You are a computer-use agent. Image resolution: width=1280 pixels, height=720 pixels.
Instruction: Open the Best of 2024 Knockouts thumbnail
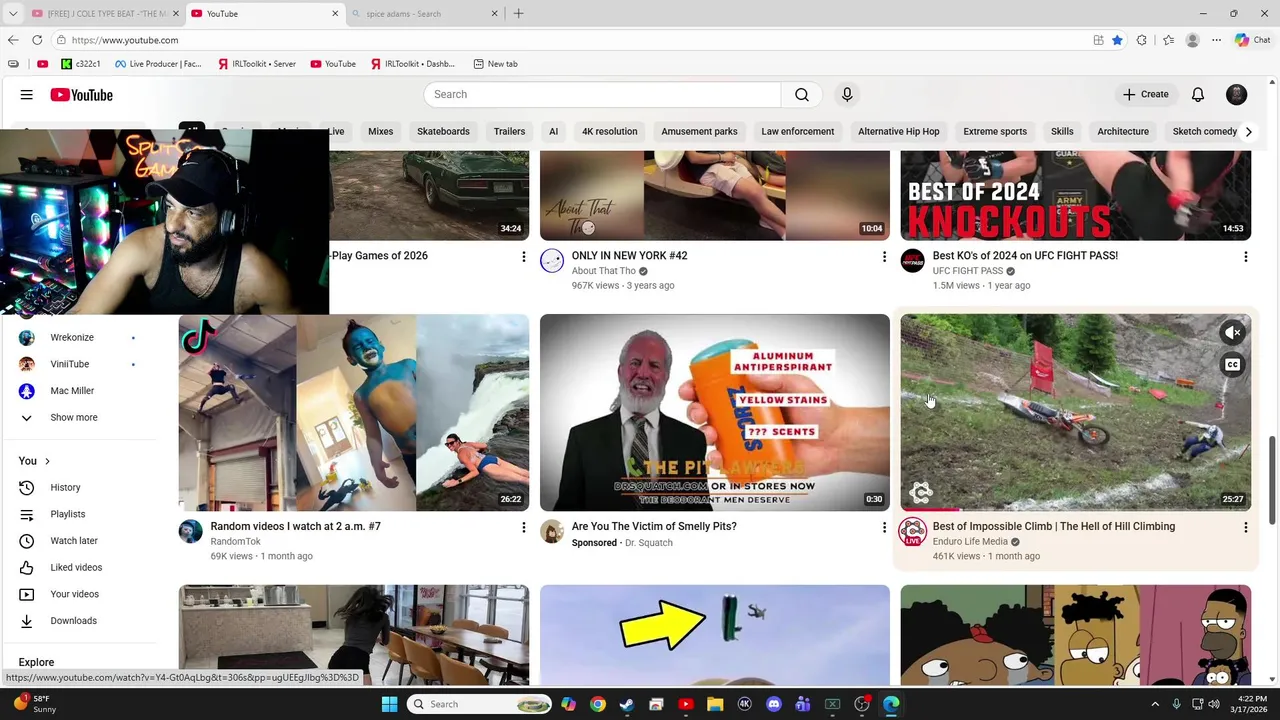click(1076, 196)
